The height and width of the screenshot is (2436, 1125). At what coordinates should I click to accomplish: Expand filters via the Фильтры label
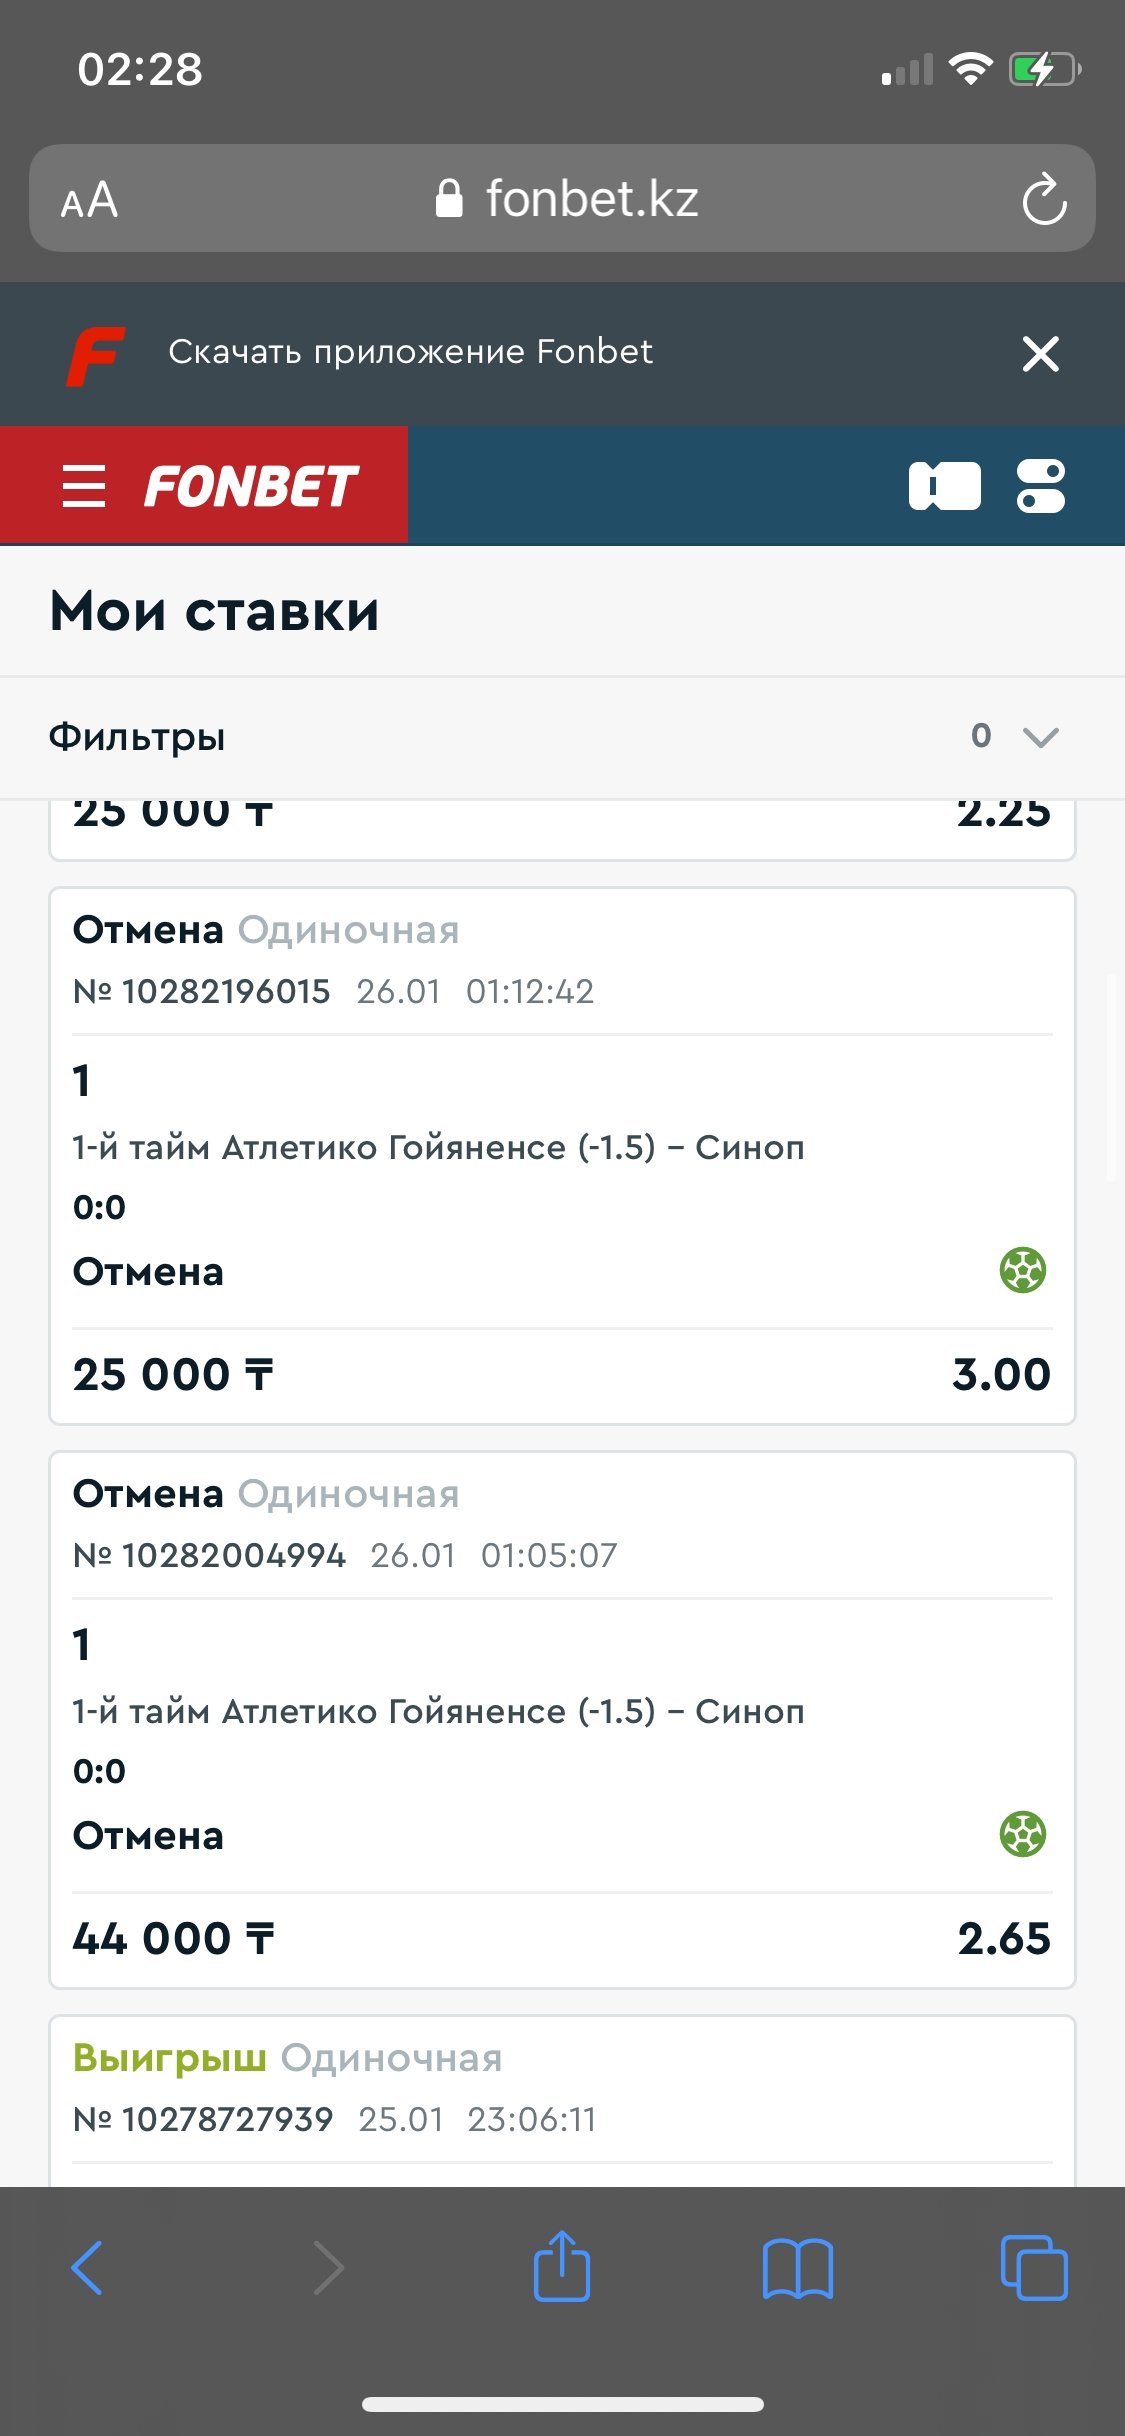pyautogui.click(x=137, y=737)
